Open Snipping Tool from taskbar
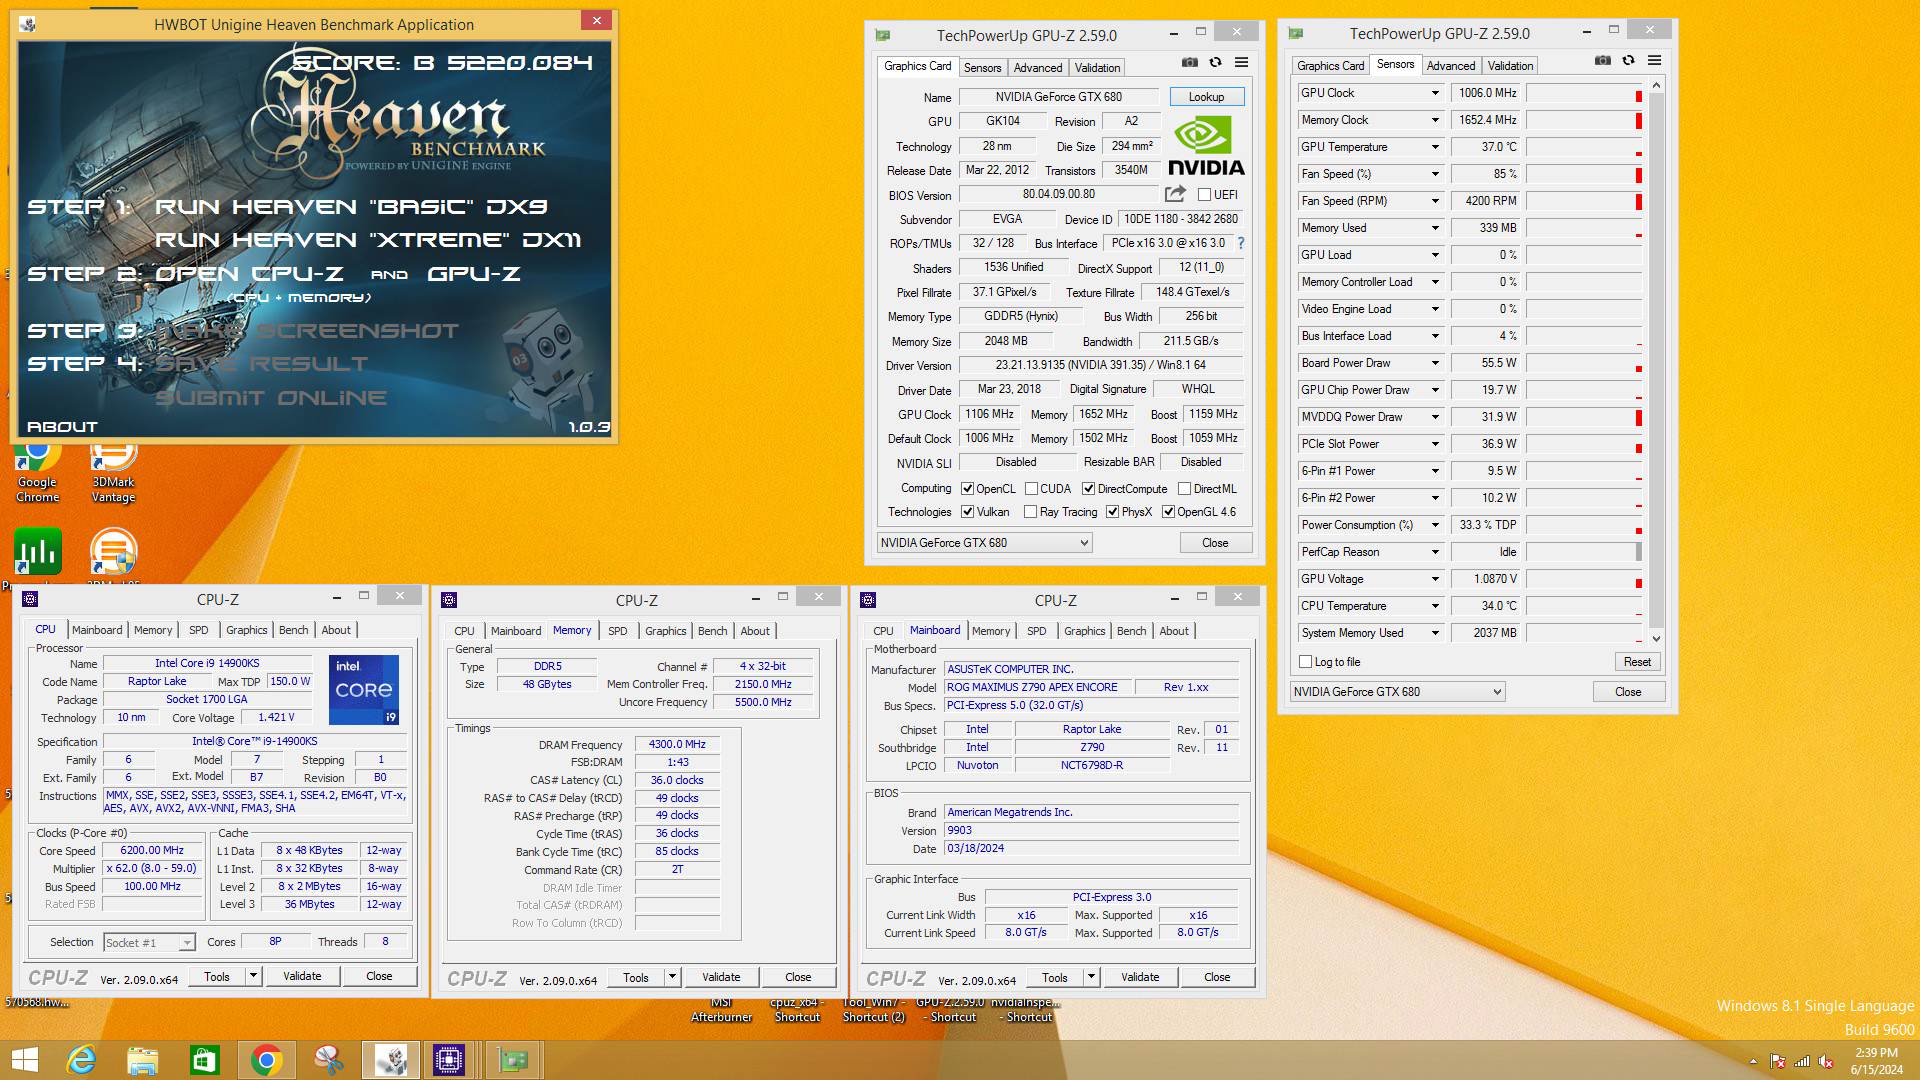The height and width of the screenshot is (1080, 1920). click(328, 1060)
